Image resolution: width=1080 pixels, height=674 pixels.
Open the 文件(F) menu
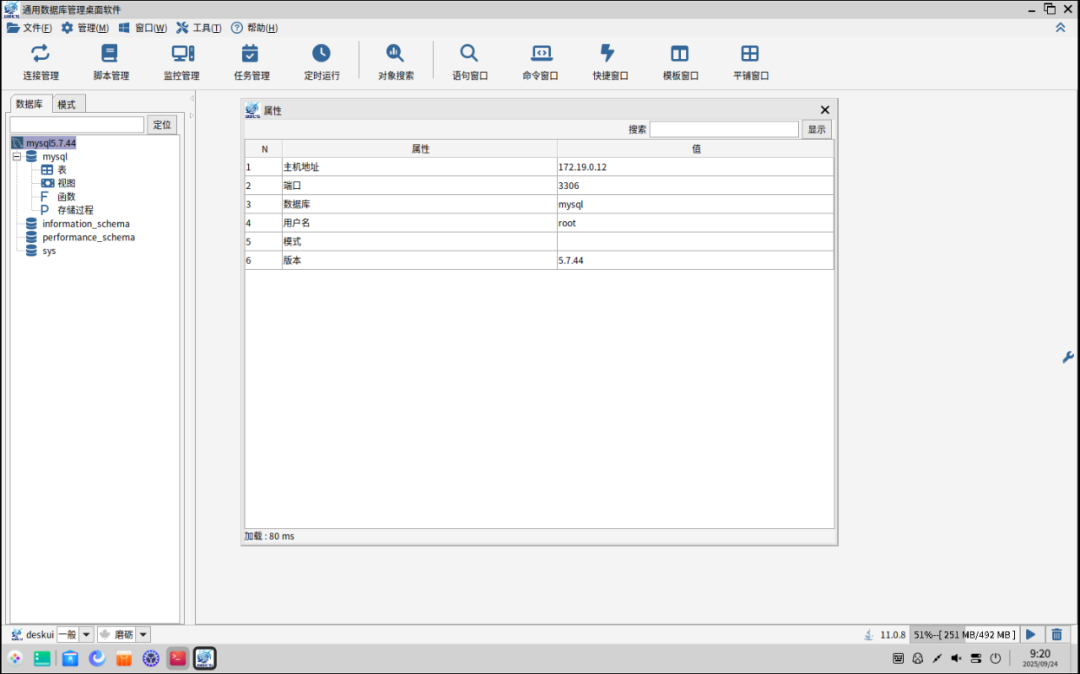pyautogui.click(x=29, y=28)
